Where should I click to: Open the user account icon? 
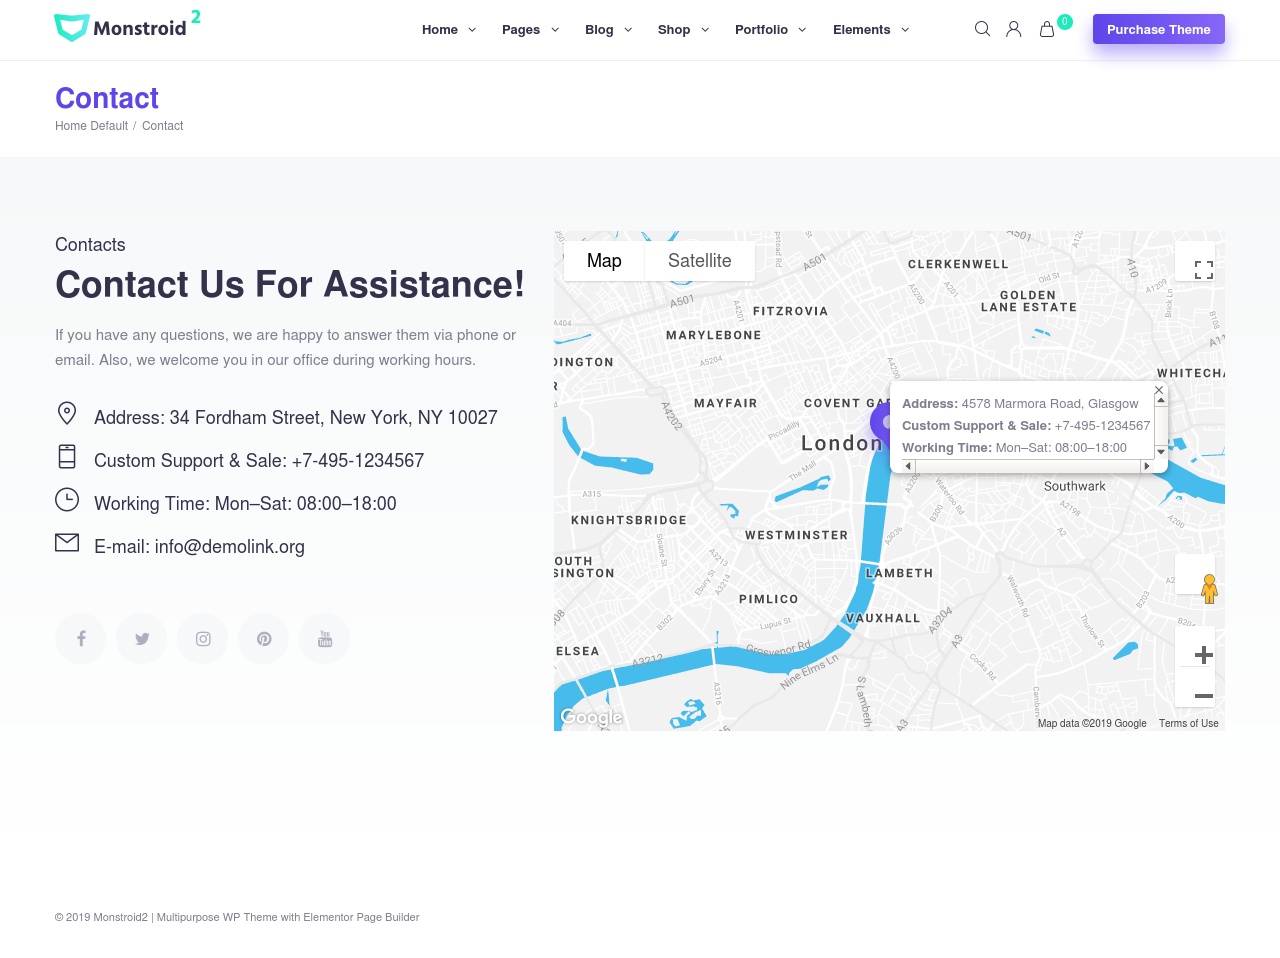click(x=1014, y=29)
